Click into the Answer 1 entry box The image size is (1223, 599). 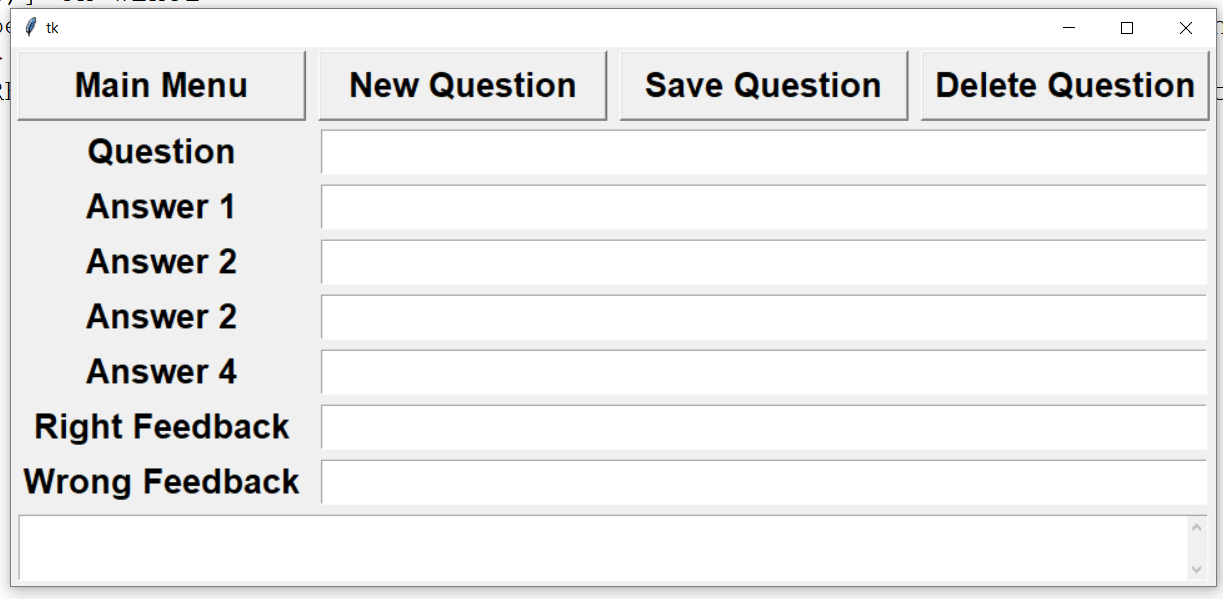[x=763, y=207]
